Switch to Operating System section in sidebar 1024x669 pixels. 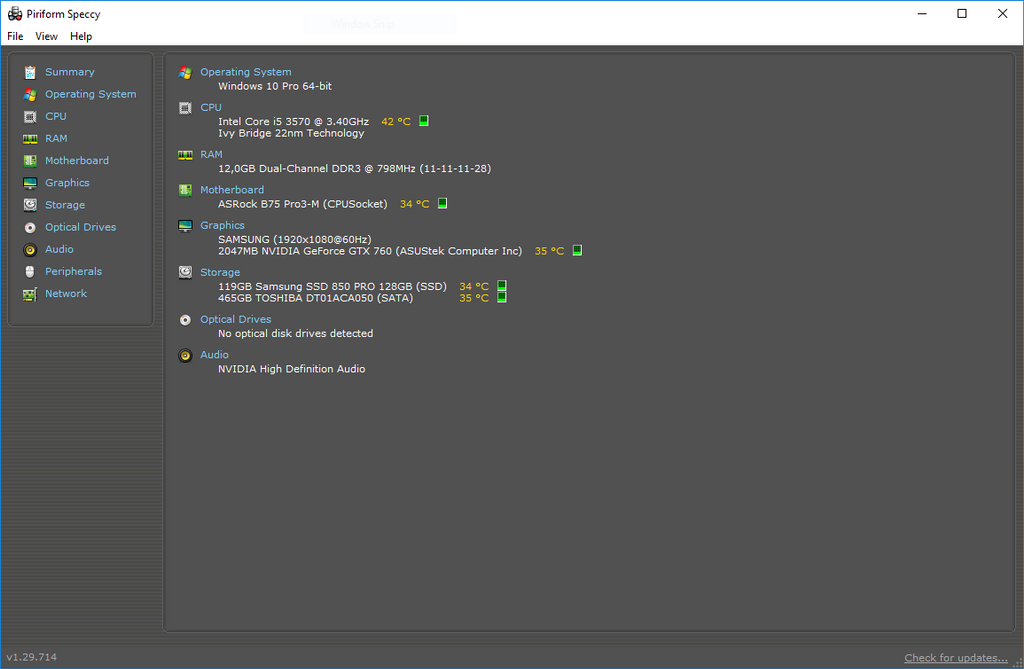point(91,94)
